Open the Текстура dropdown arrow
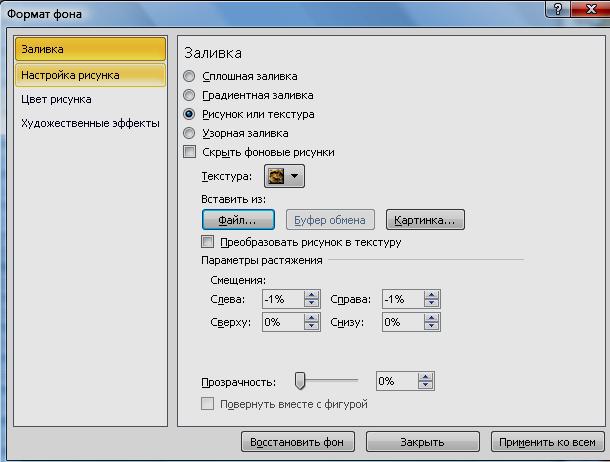 (x=294, y=176)
